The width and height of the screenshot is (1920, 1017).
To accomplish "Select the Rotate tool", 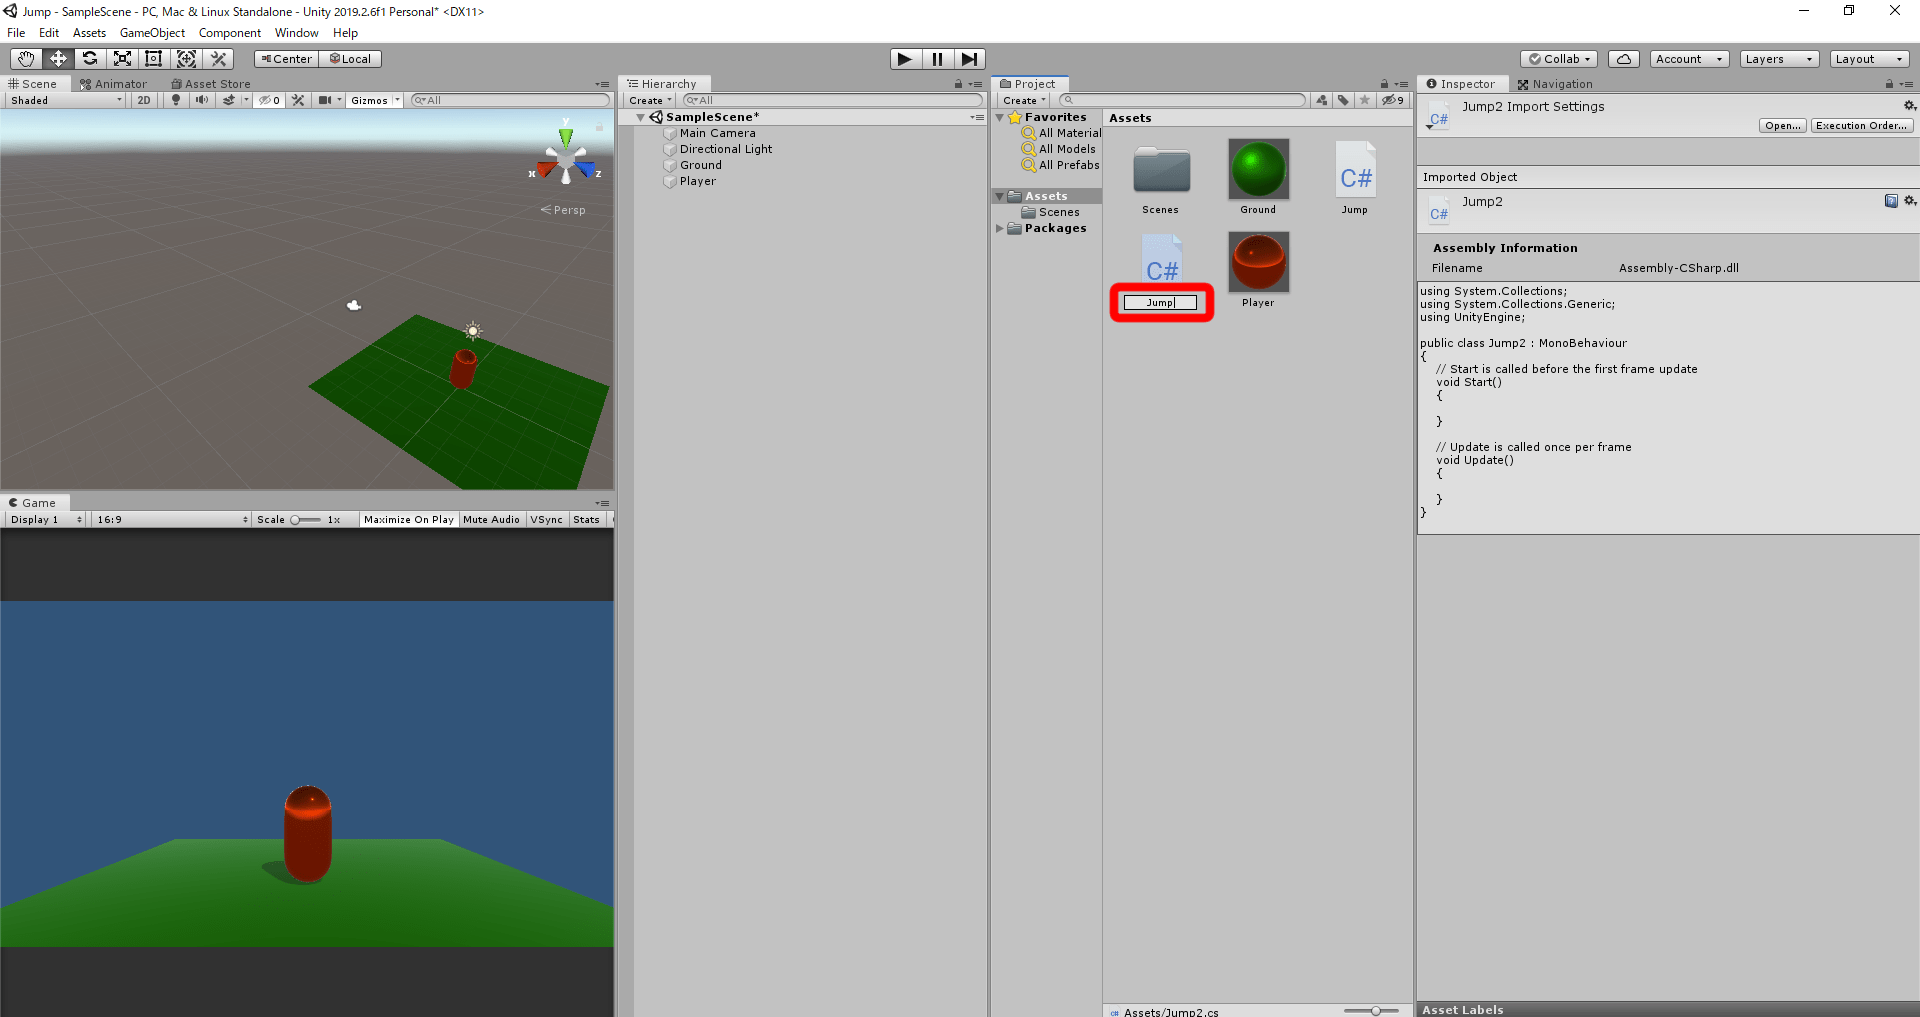I will 90,58.
